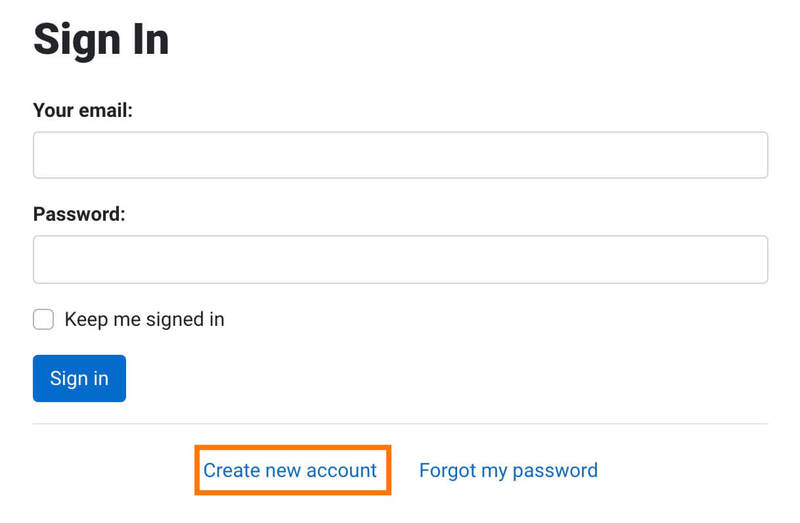Place cursor in the password entry box

click(400, 259)
